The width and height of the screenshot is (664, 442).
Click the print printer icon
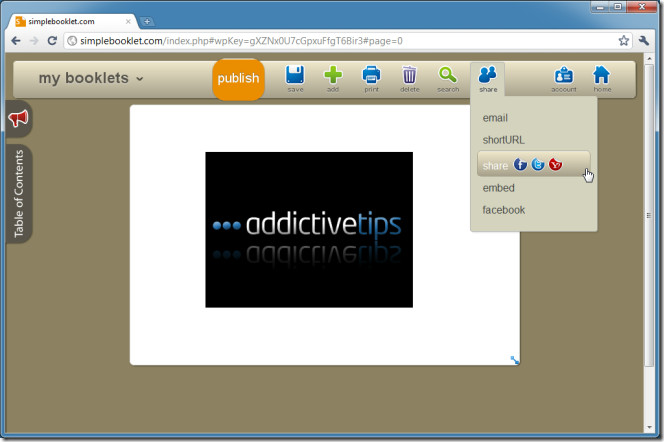(371, 75)
